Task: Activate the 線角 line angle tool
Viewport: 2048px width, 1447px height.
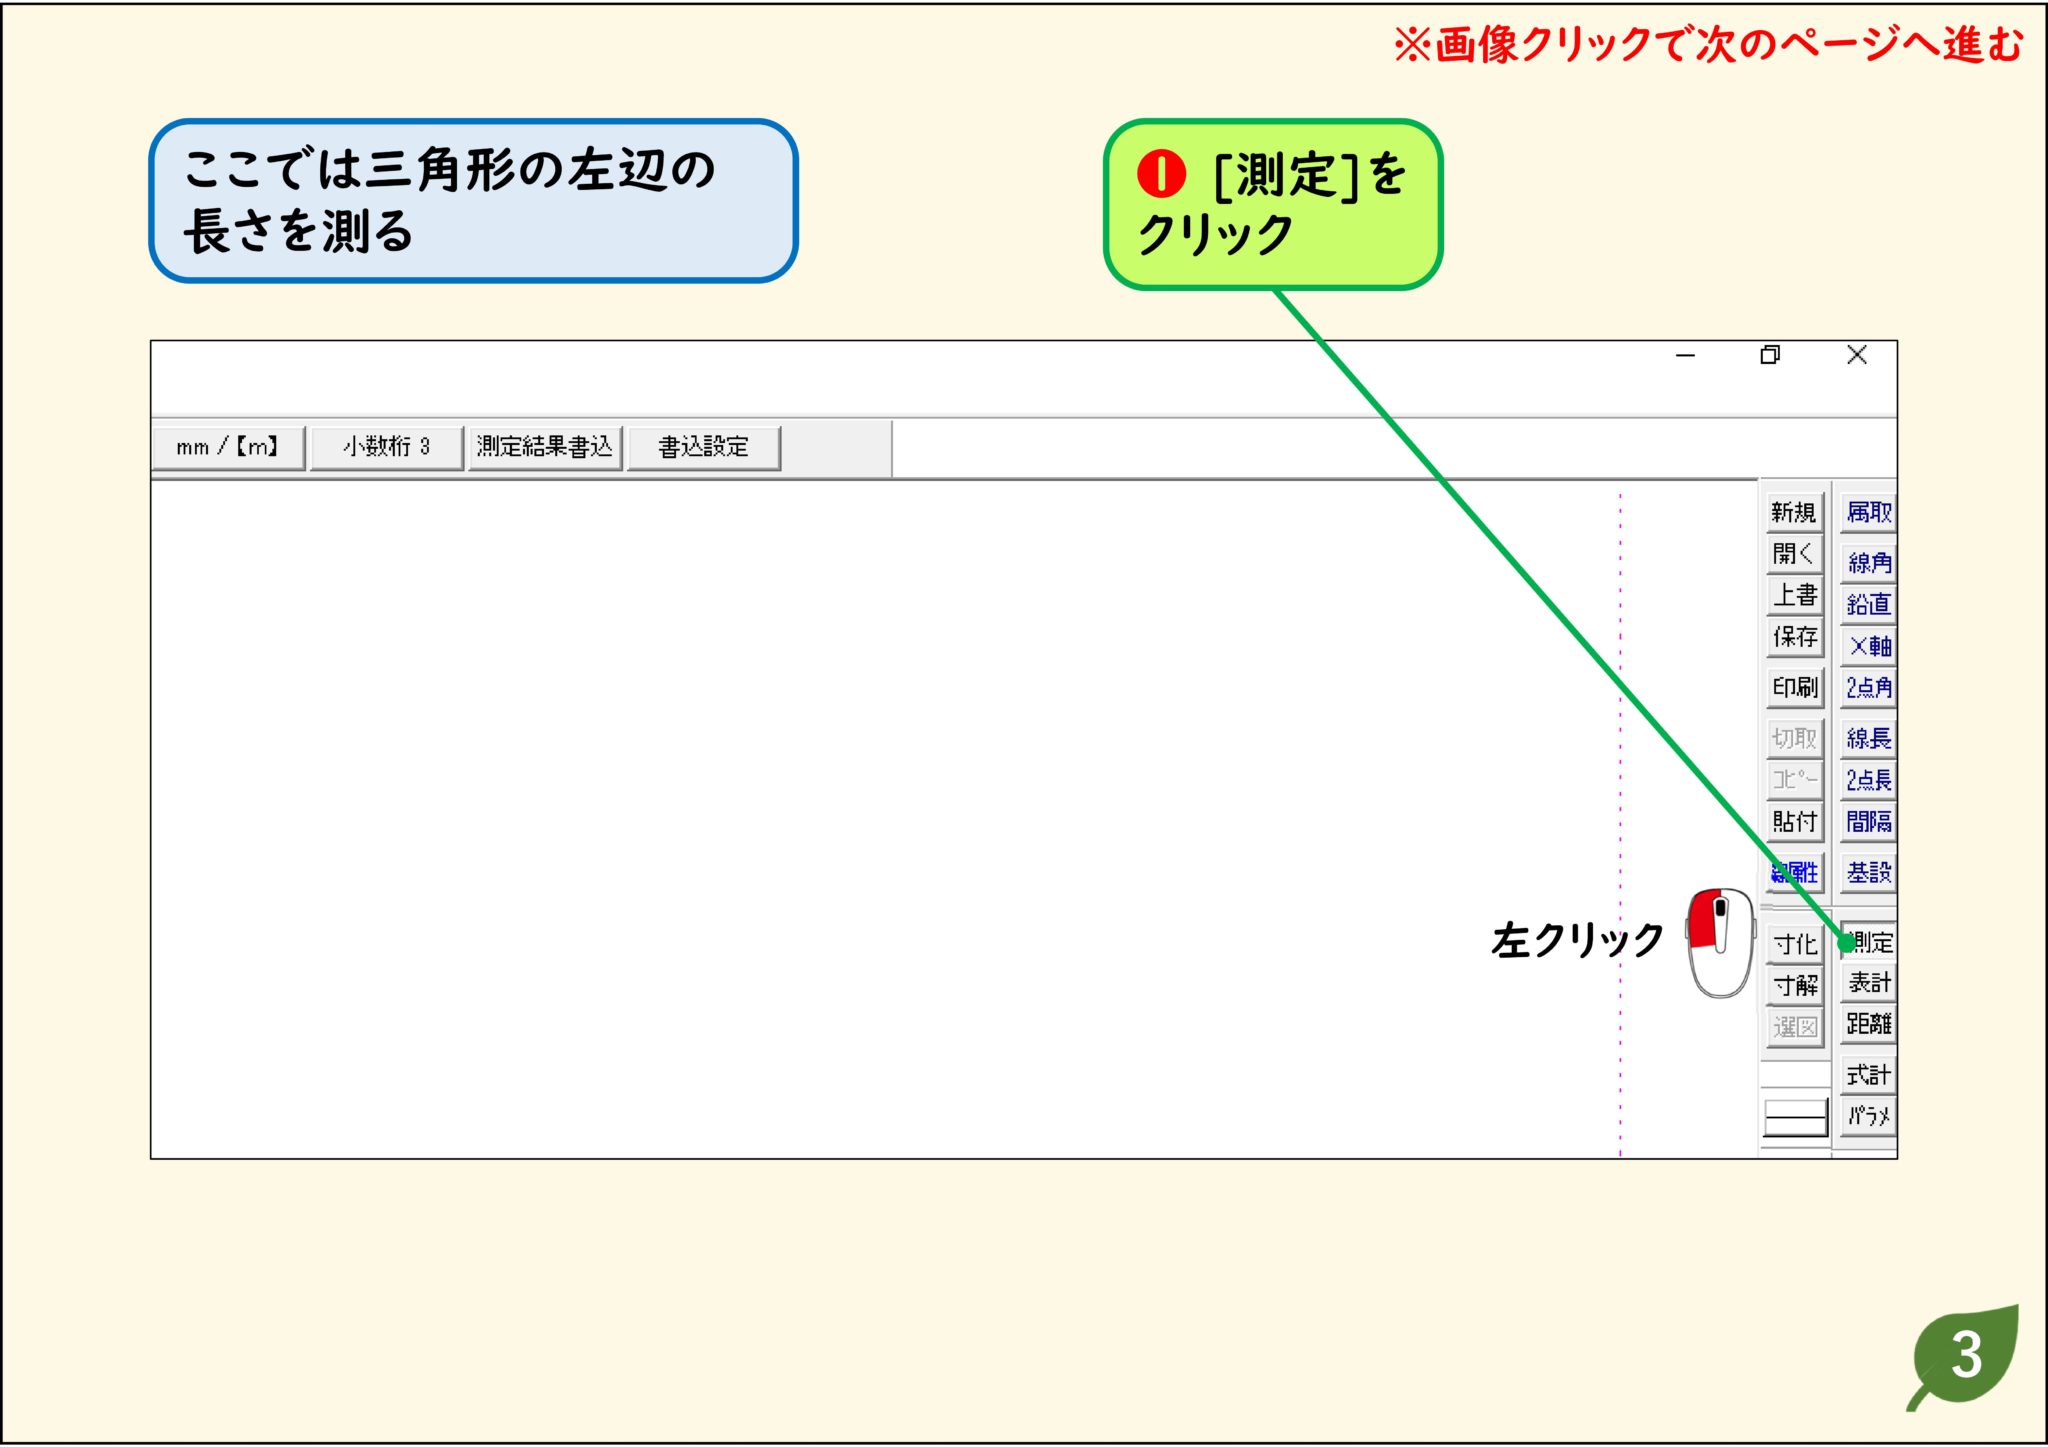Action: point(1869,564)
